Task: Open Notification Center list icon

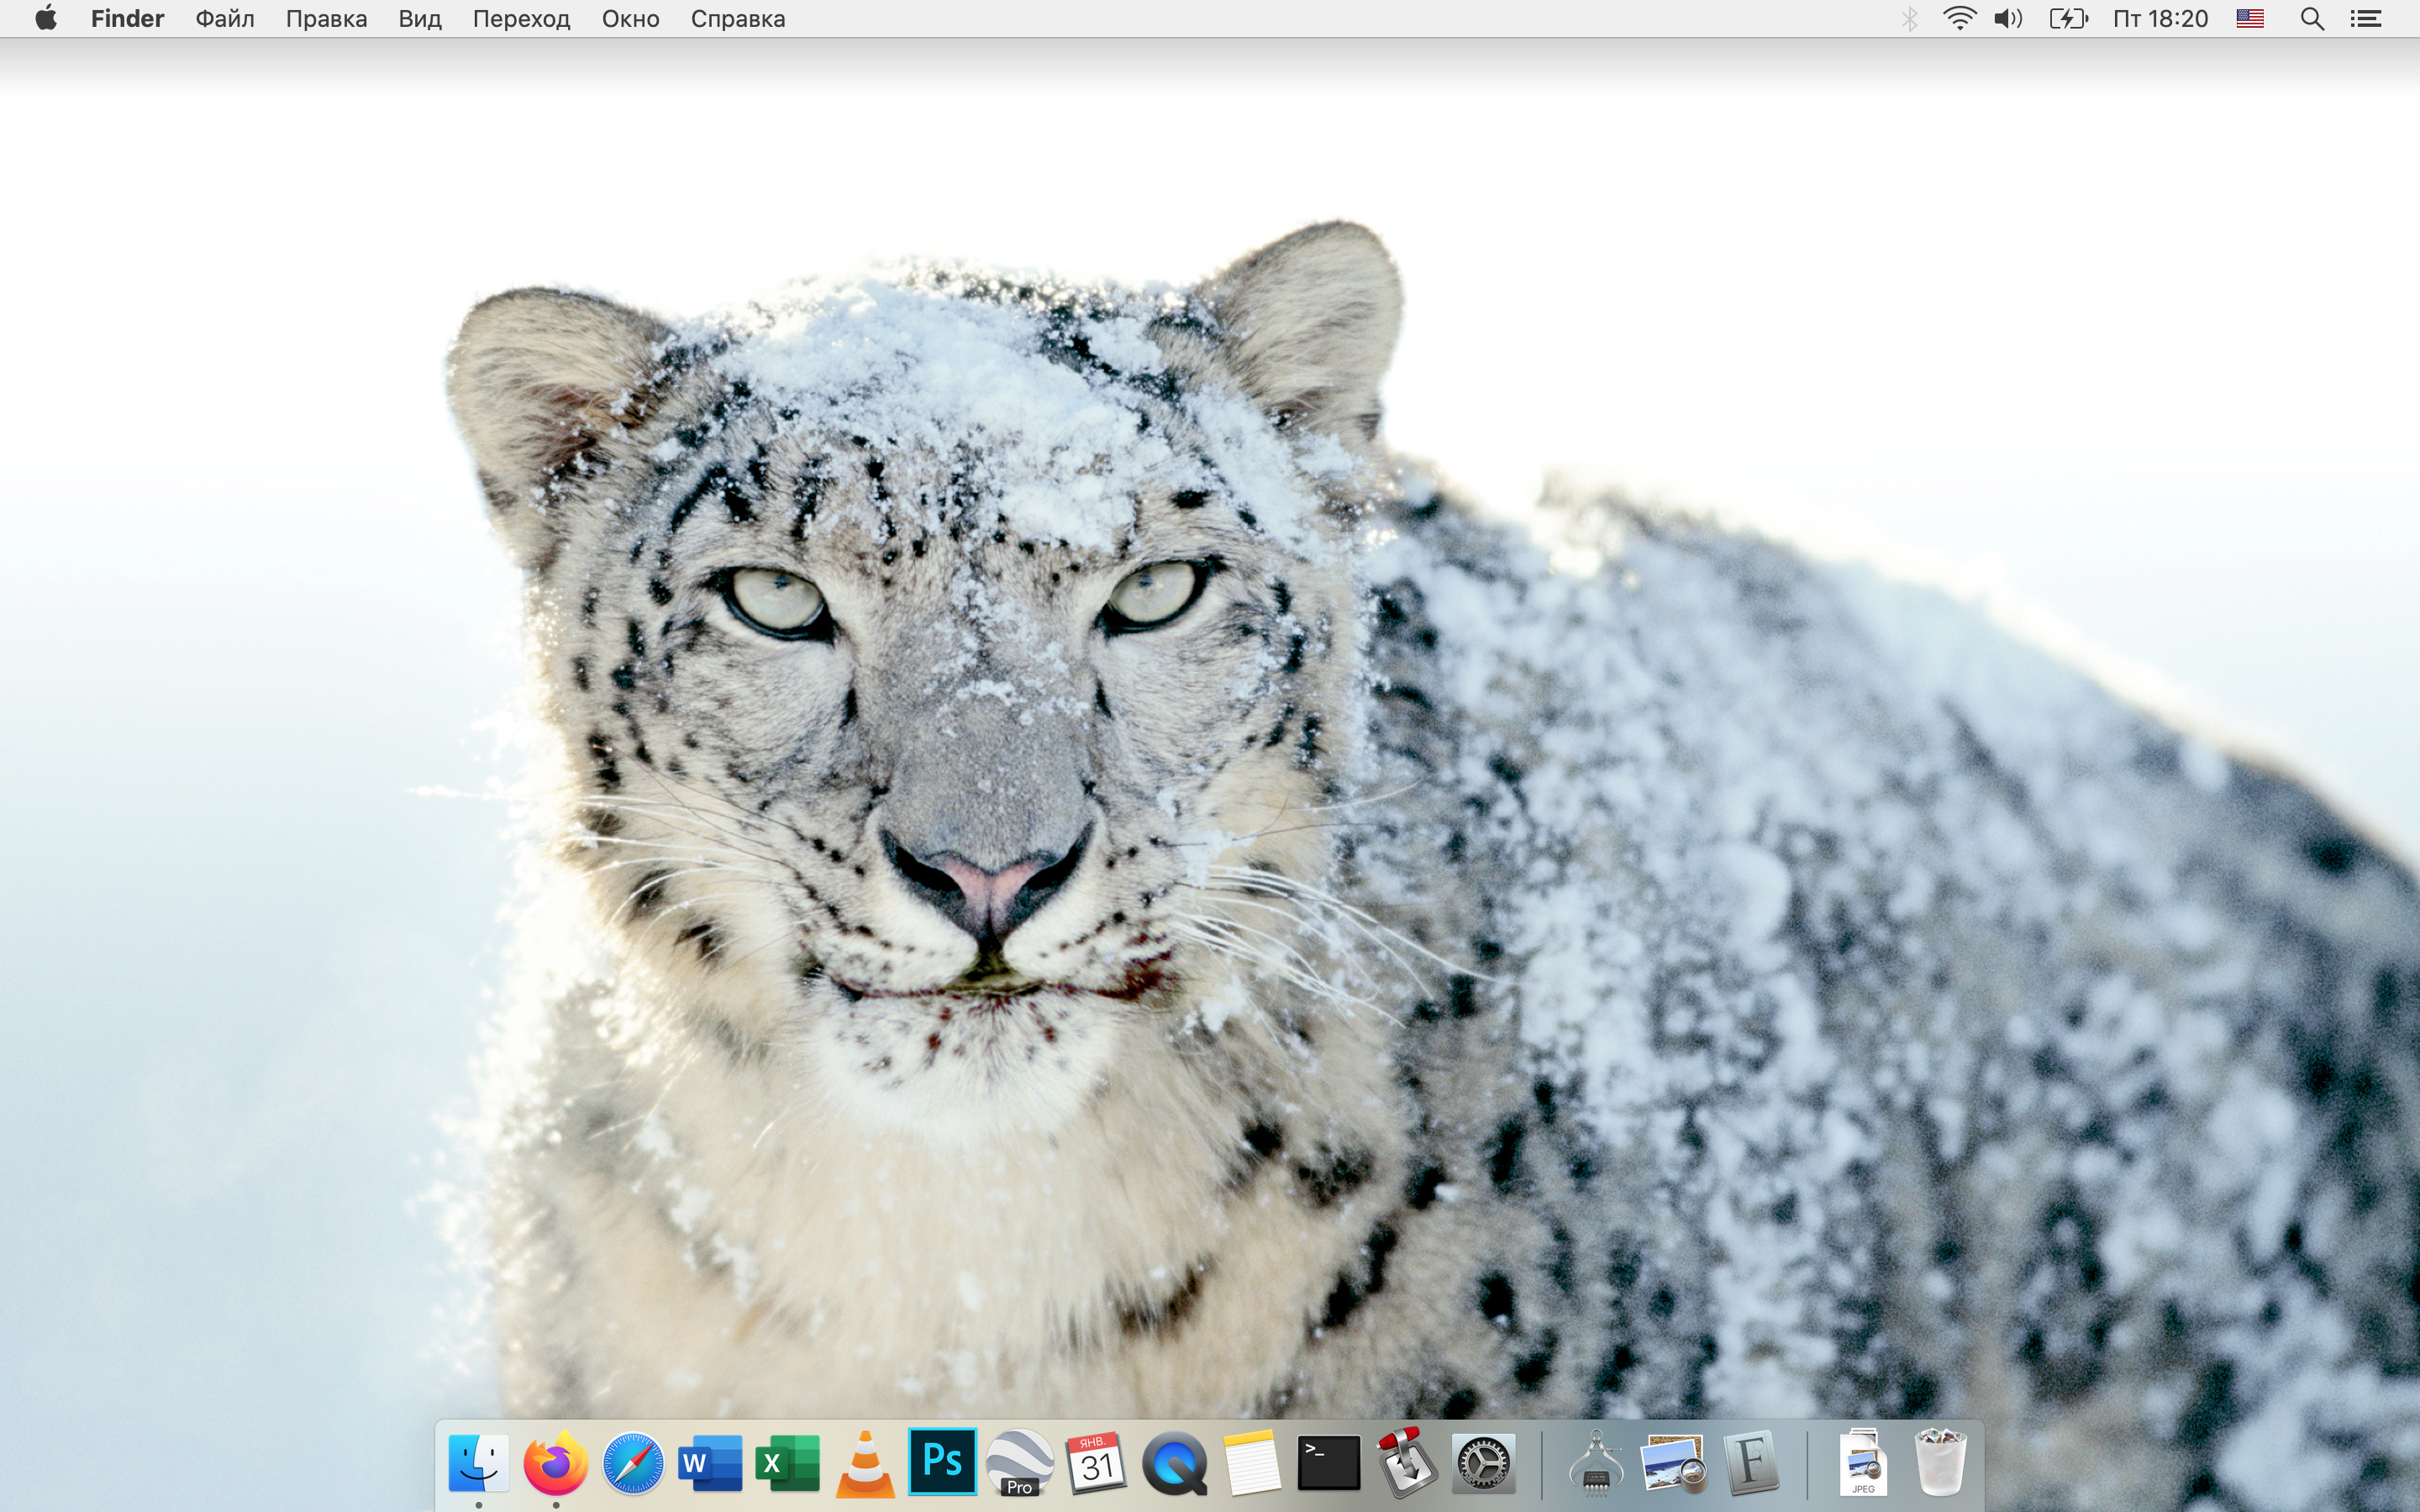Action: point(2365,18)
